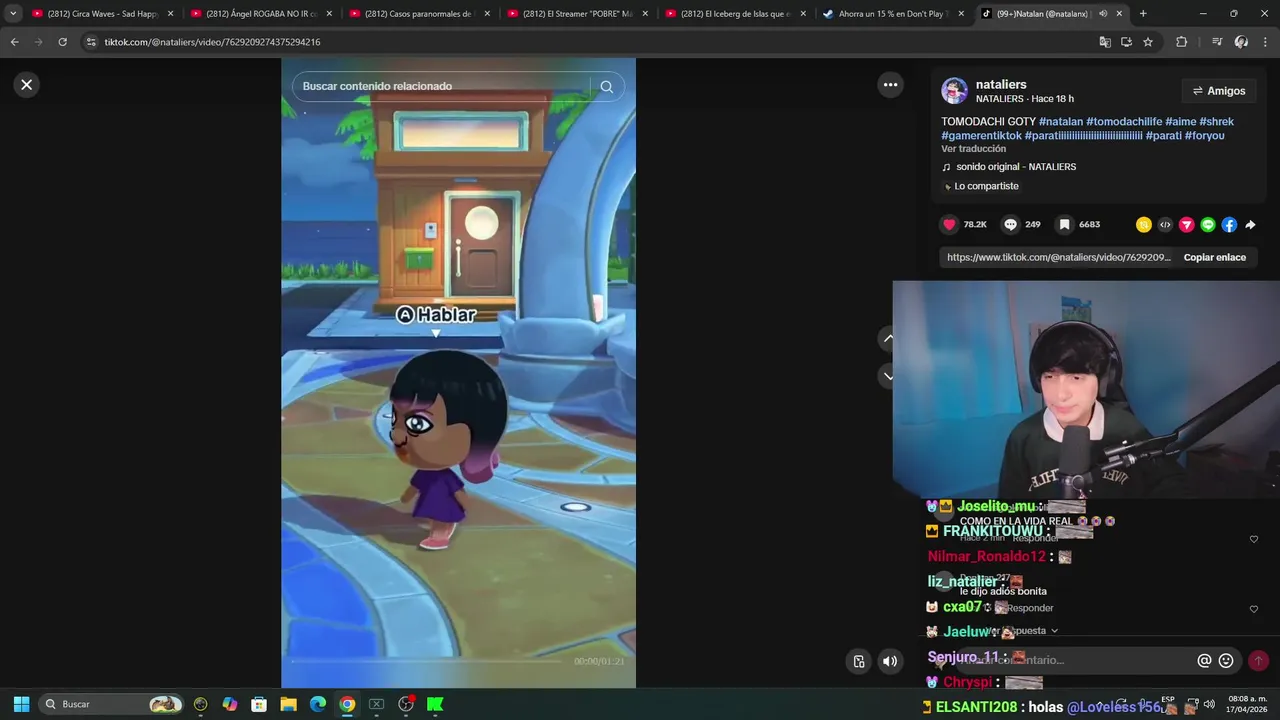The image size is (1280, 720).
Task: Open Microsoft Edge from the taskbar
Action: pos(318,704)
